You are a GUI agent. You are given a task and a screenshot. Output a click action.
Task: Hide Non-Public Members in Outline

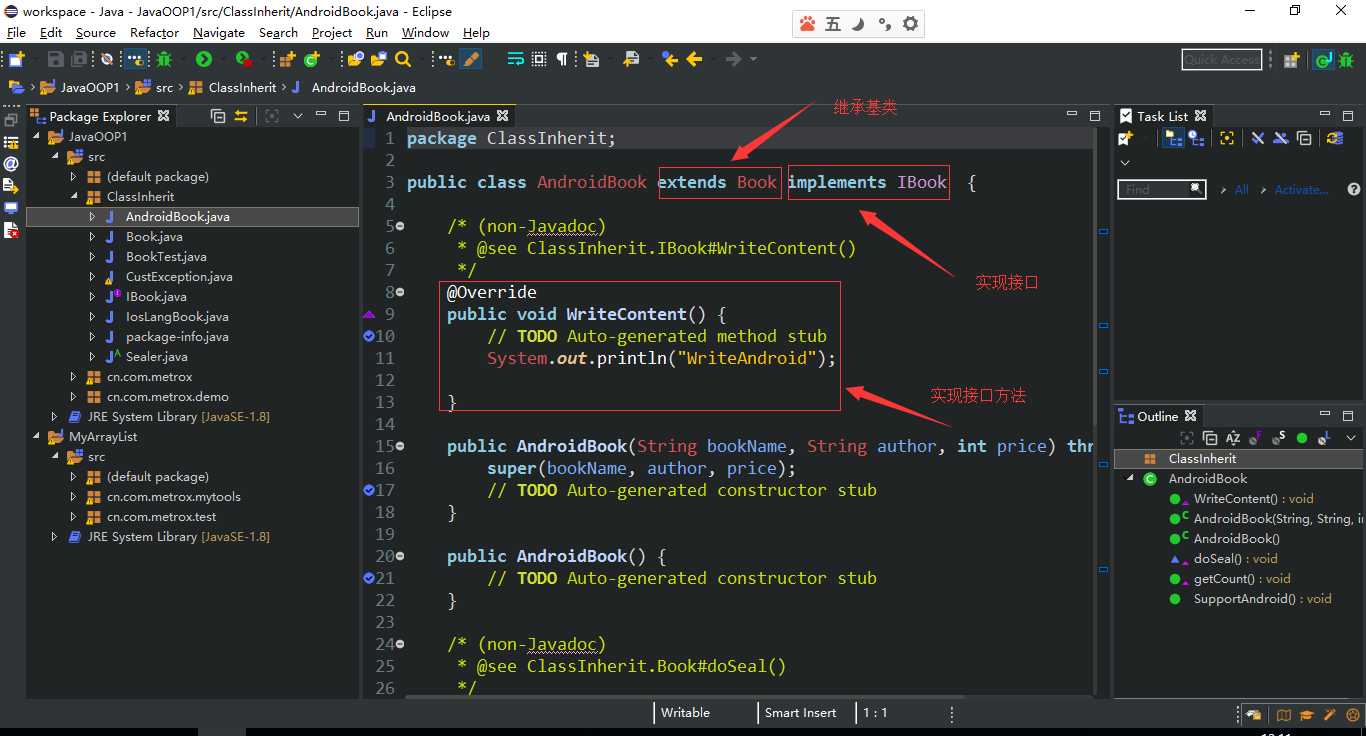tap(1302, 438)
